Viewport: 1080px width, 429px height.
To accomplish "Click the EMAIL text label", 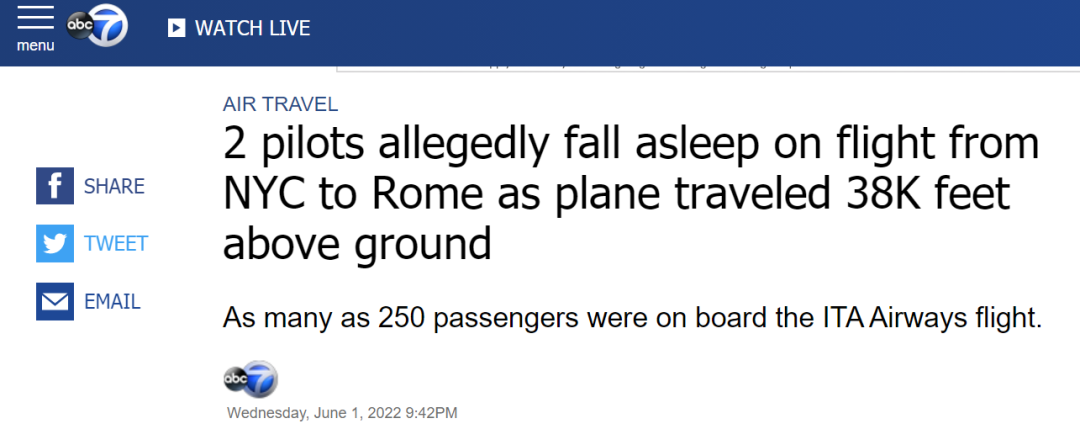I will pyautogui.click(x=112, y=301).
